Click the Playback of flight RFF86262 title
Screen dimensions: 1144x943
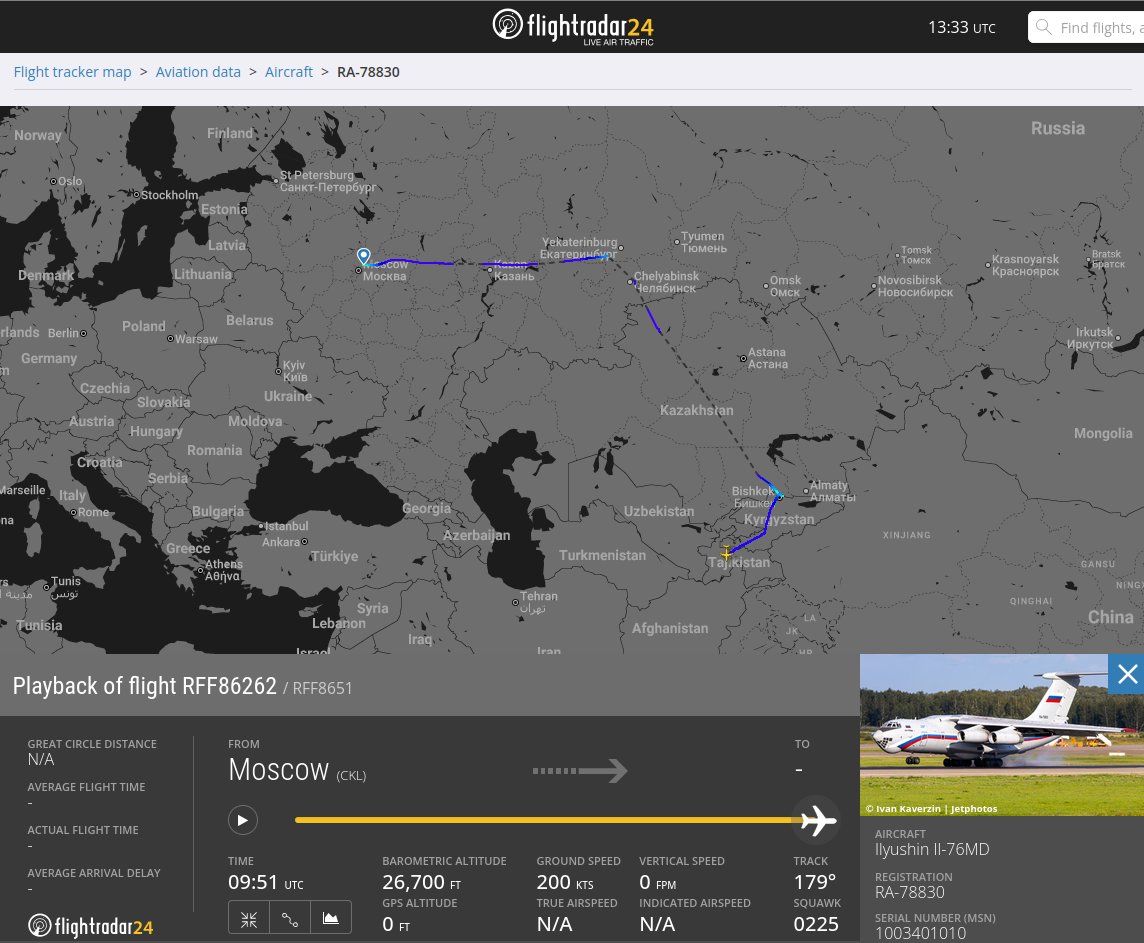144,686
